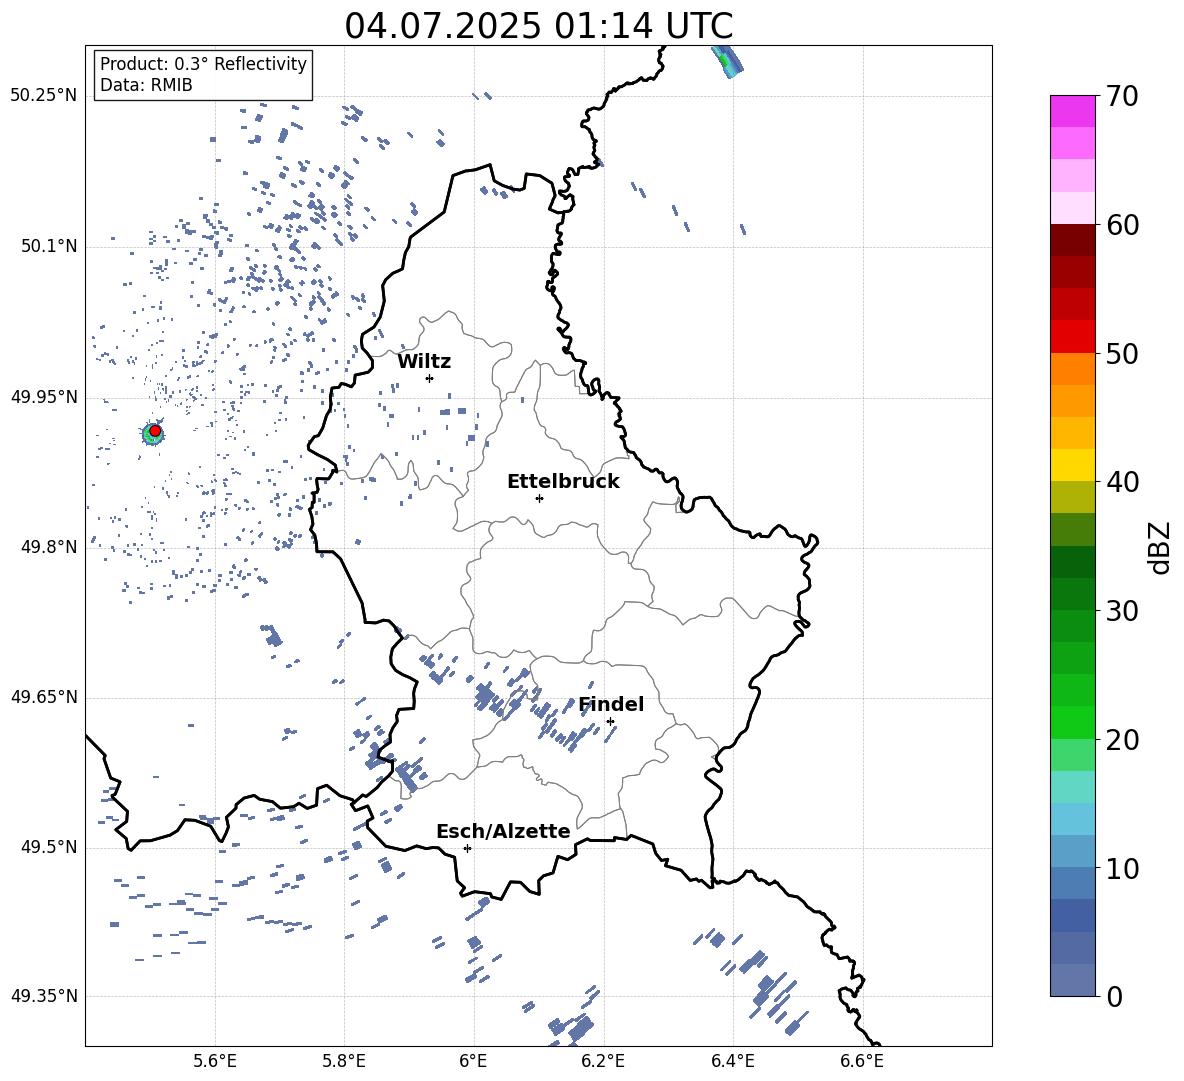
Task: Click the dBZ colorbar axis label
Action: pyautogui.click(x=1161, y=547)
